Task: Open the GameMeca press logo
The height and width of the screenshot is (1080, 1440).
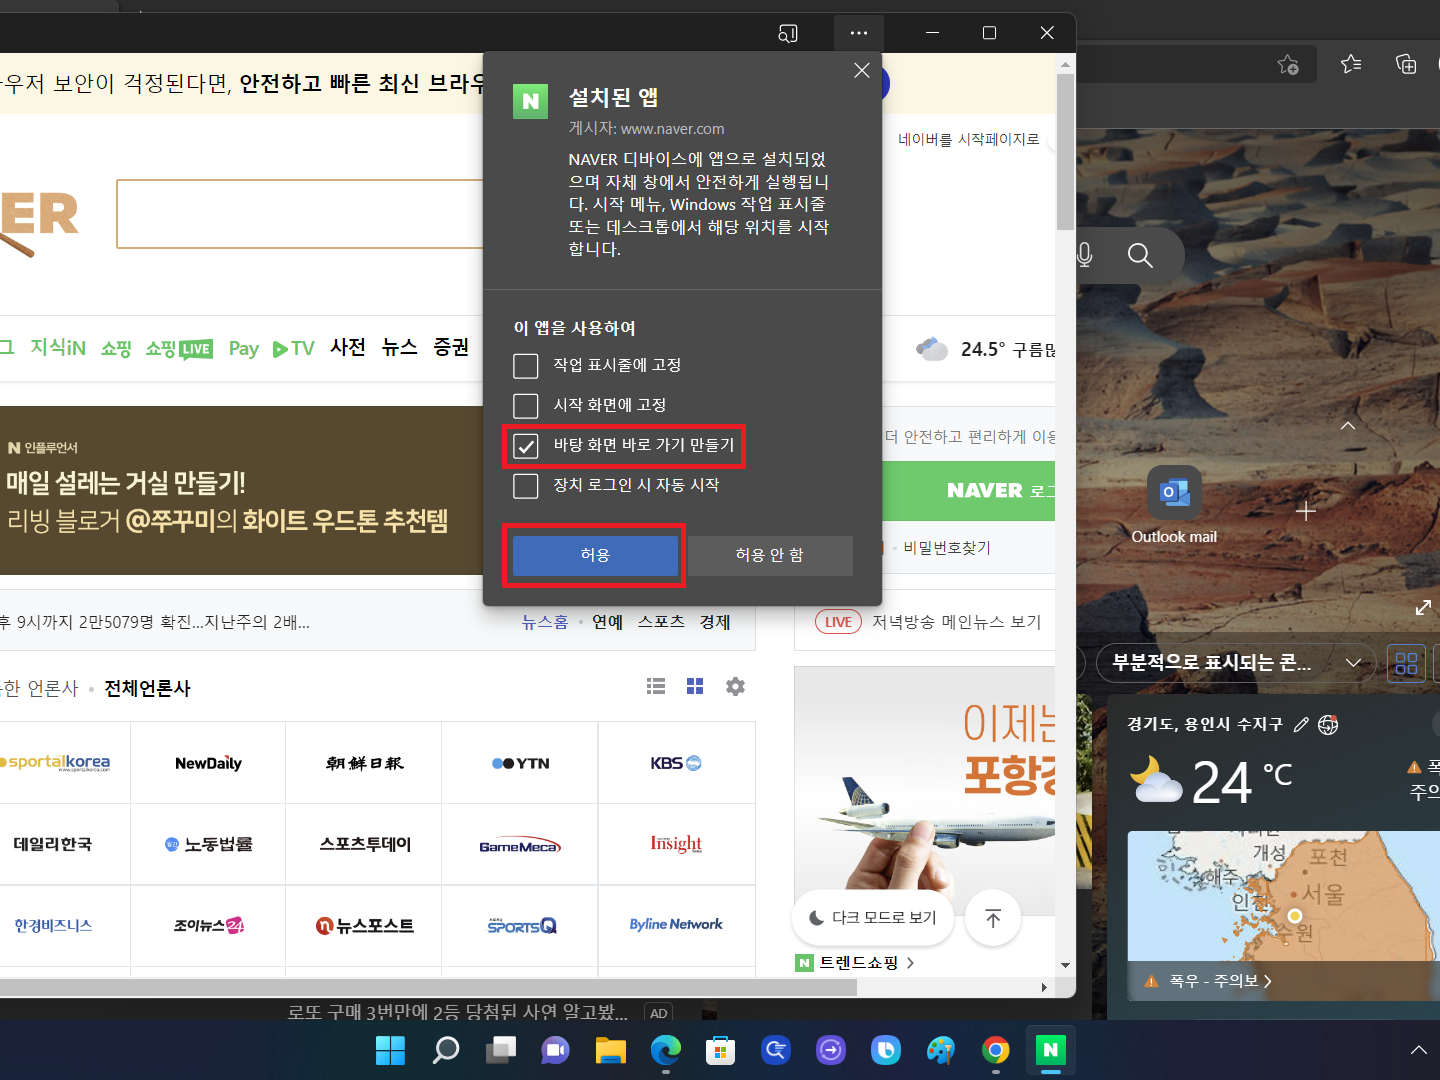Action: [520, 845]
